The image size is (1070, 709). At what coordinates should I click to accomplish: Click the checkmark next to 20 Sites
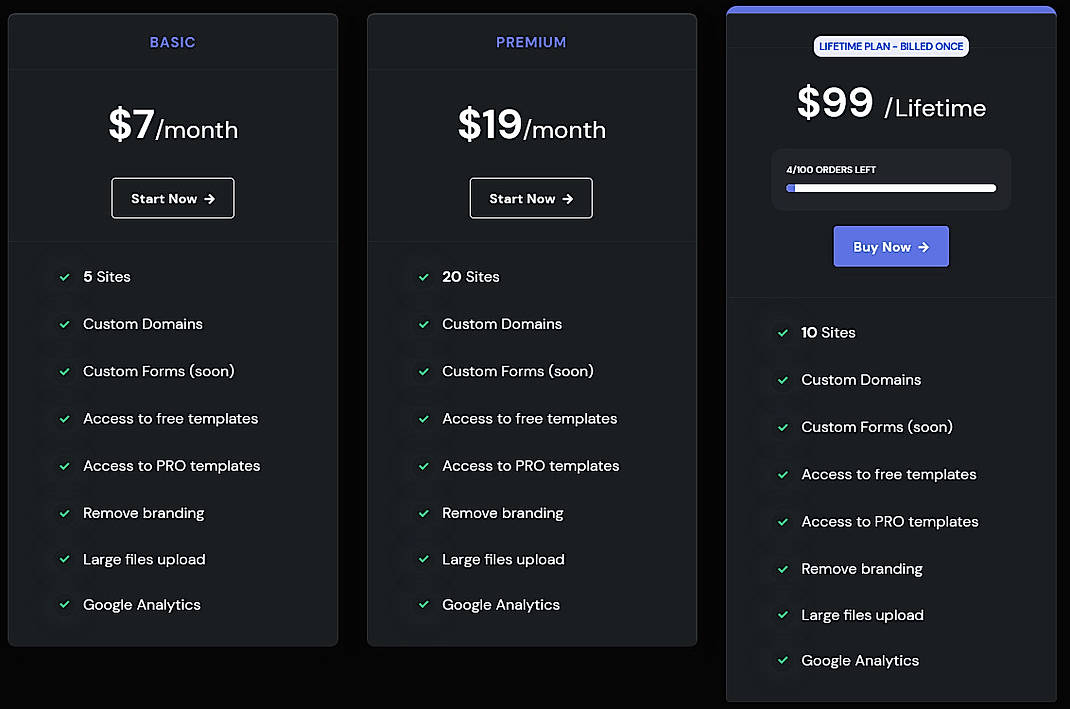click(423, 277)
